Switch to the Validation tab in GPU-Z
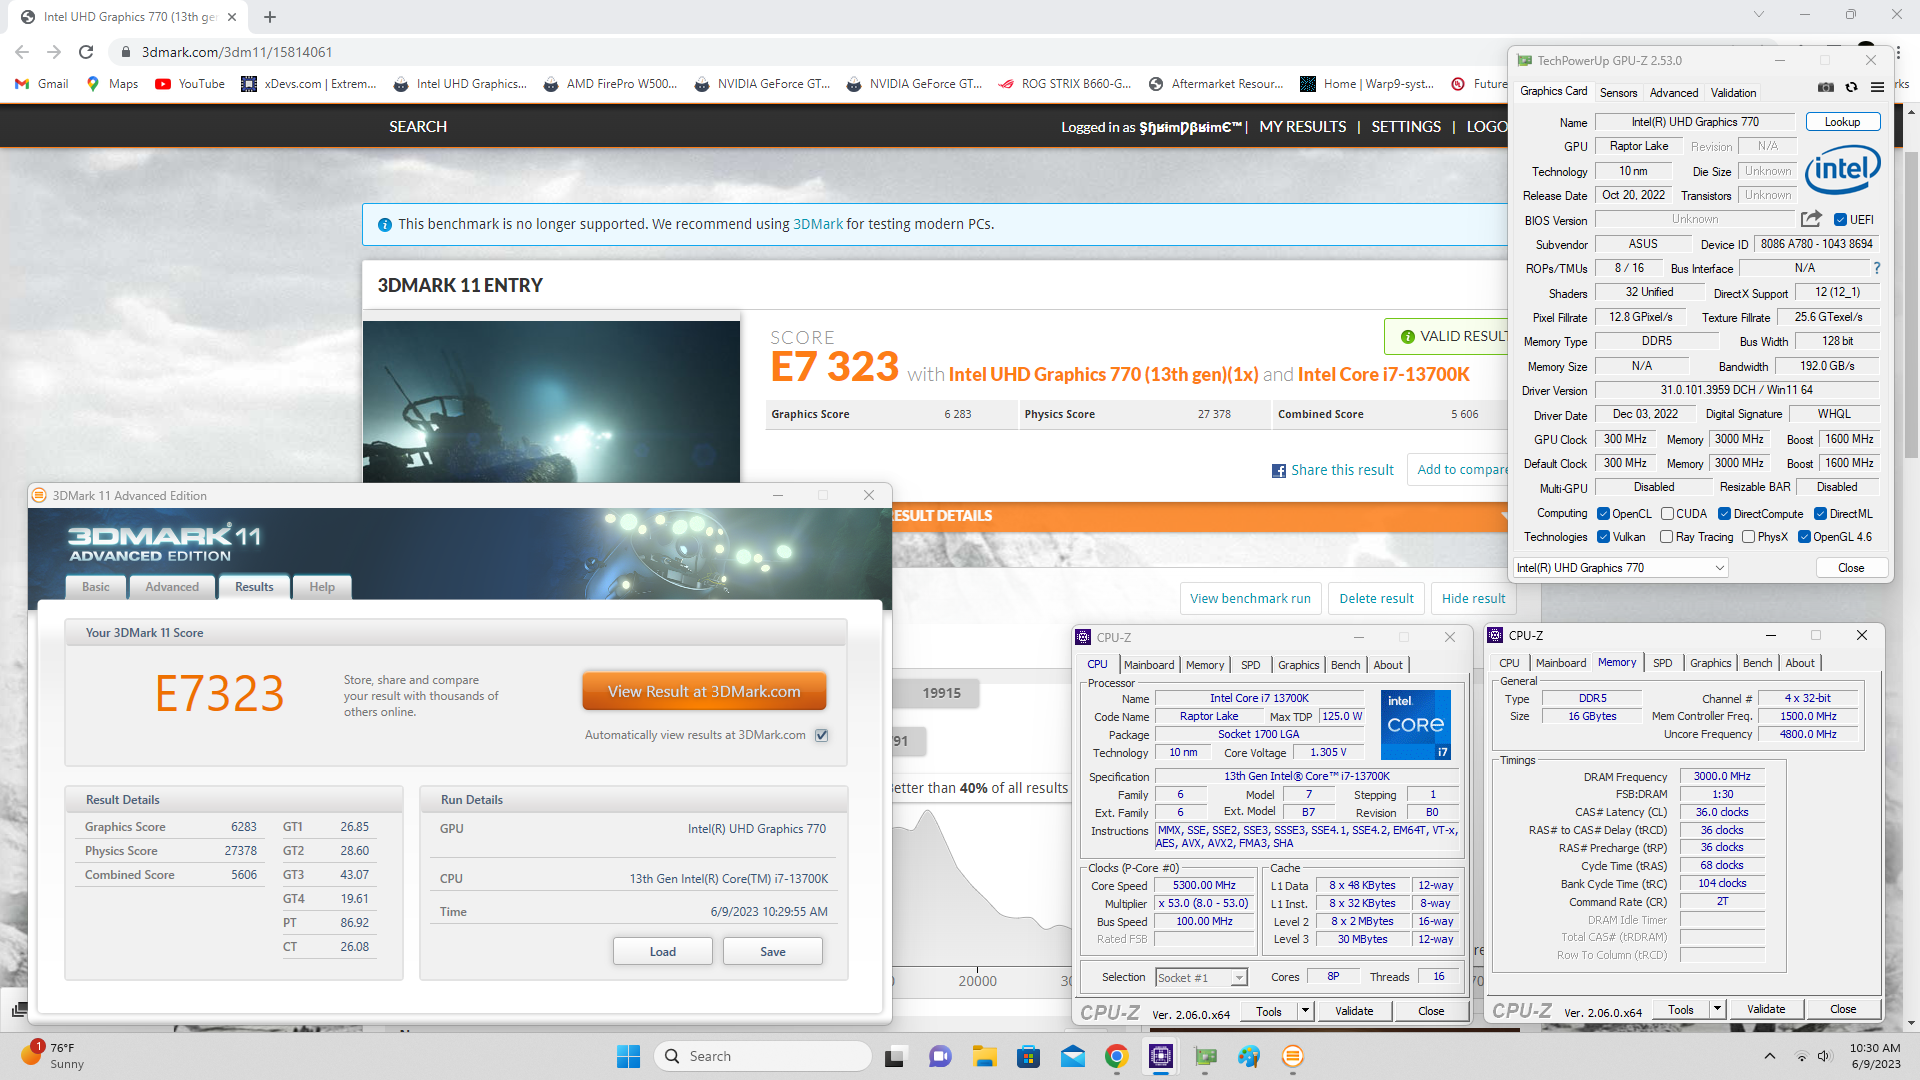This screenshot has width=1920, height=1080. pos(1733,93)
